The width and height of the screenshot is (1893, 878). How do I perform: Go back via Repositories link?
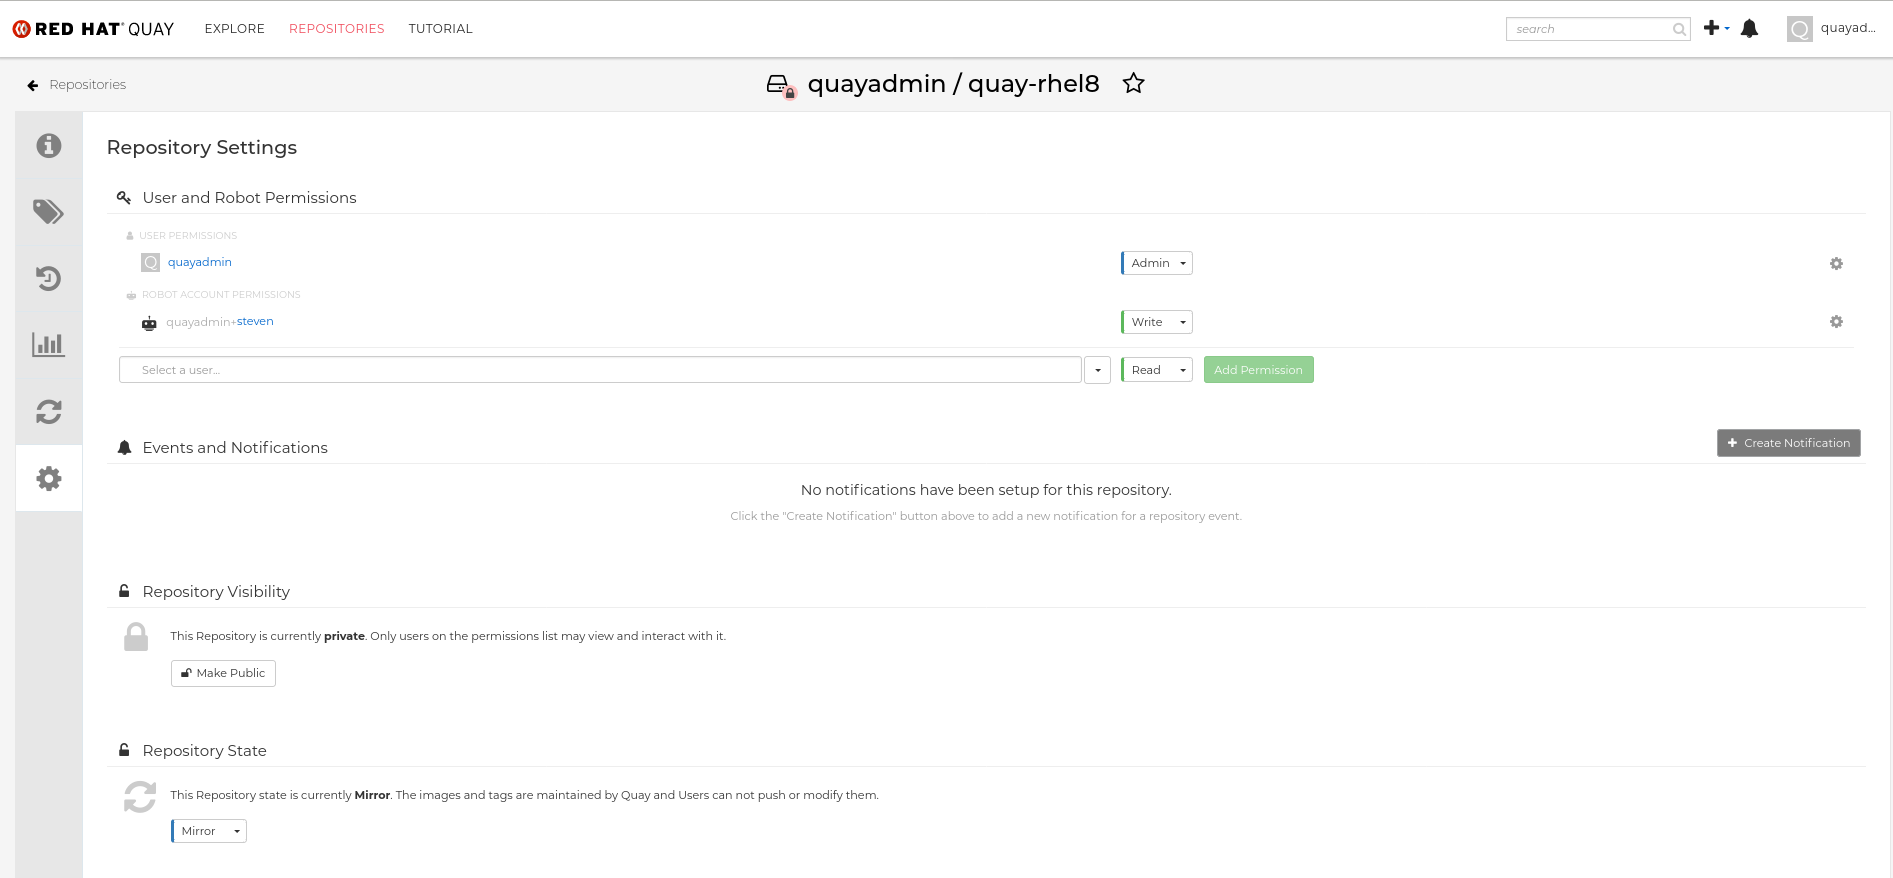click(x=88, y=85)
